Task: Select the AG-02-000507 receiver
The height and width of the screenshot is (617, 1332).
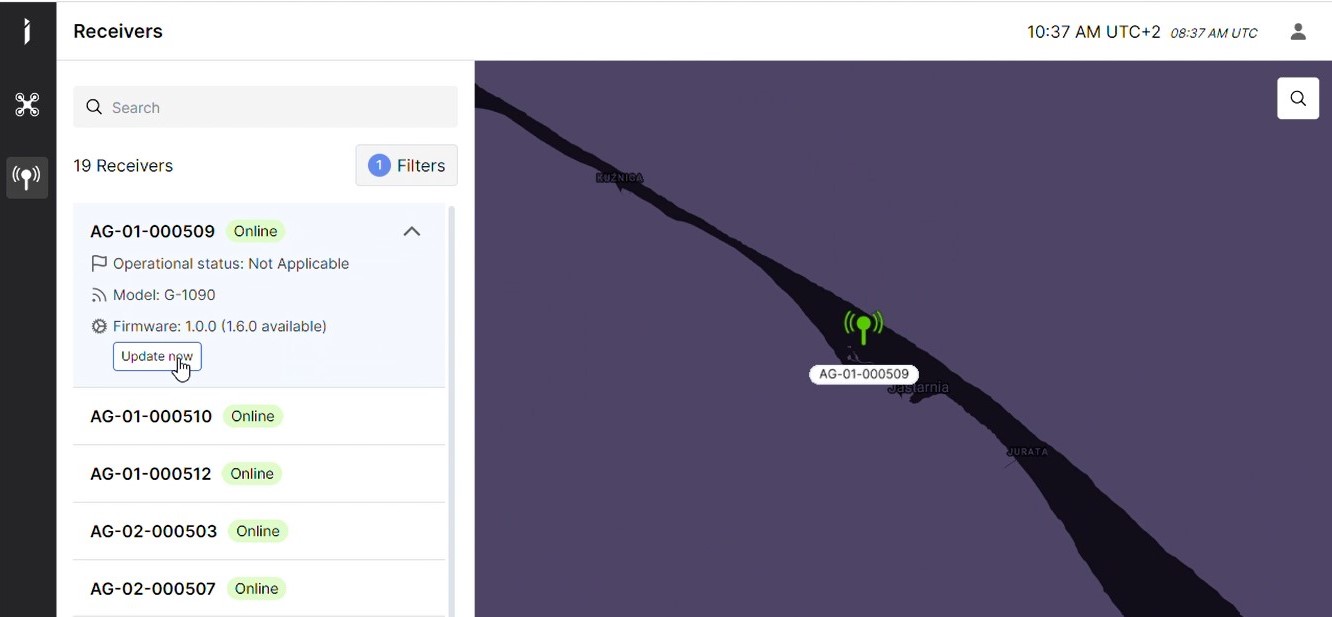Action: coord(259,588)
